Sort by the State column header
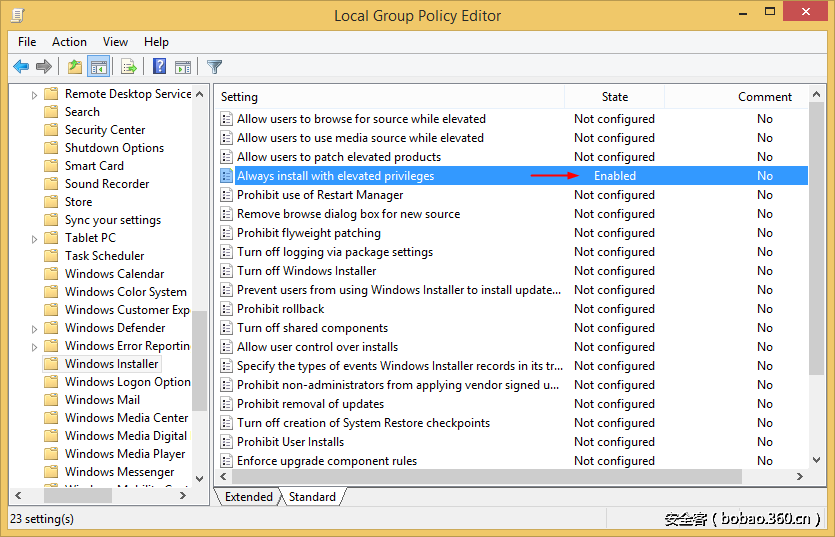Screen dimensions: 835x537 click(x=614, y=97)
